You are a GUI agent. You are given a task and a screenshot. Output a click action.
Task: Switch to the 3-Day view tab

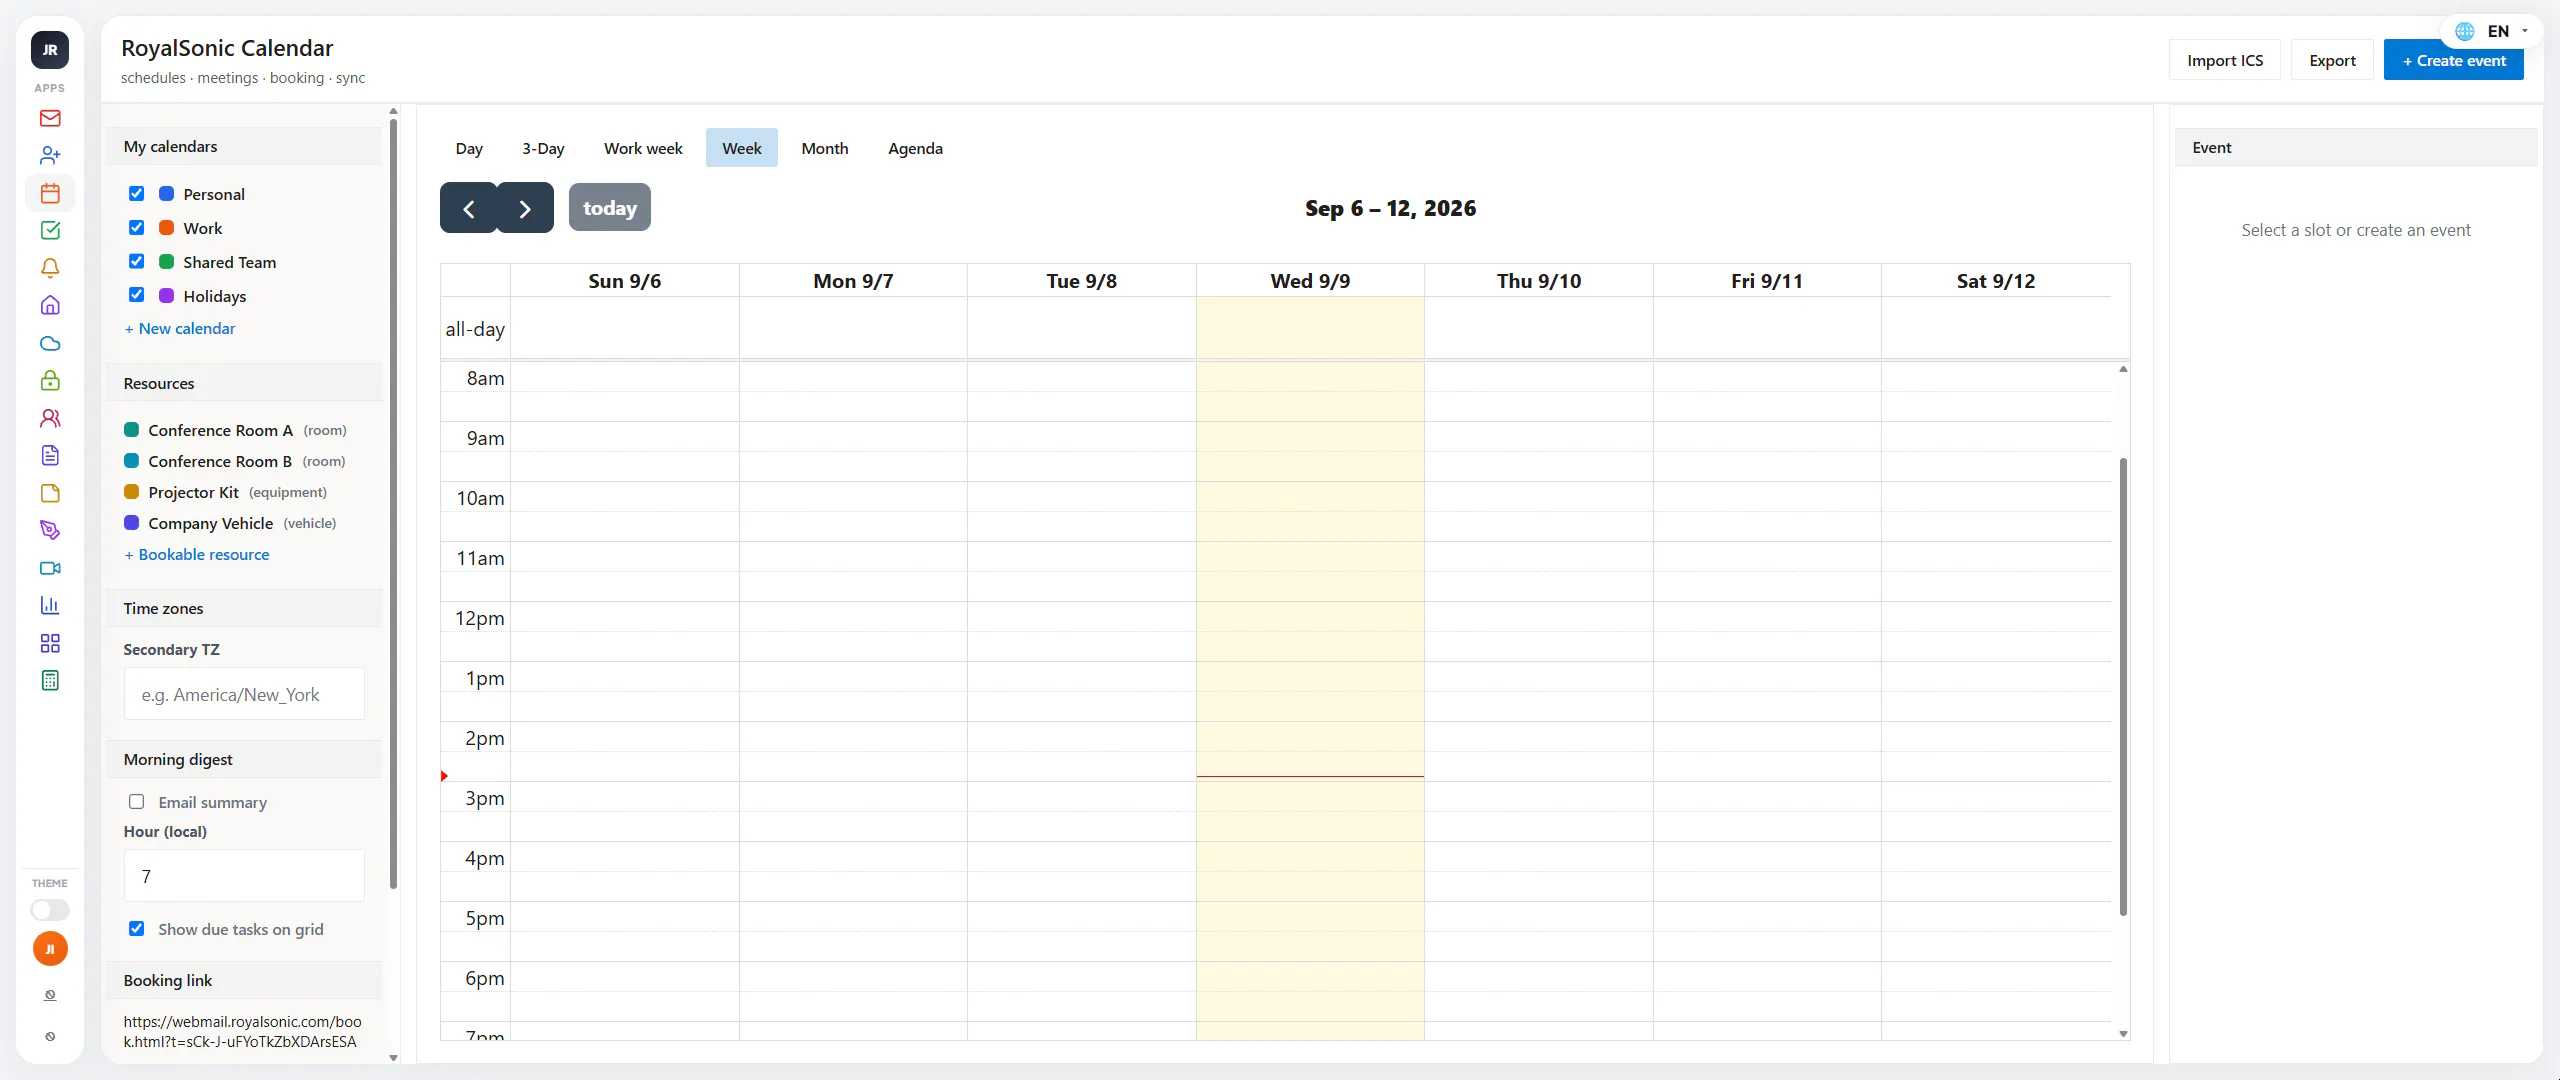[543, 148]
